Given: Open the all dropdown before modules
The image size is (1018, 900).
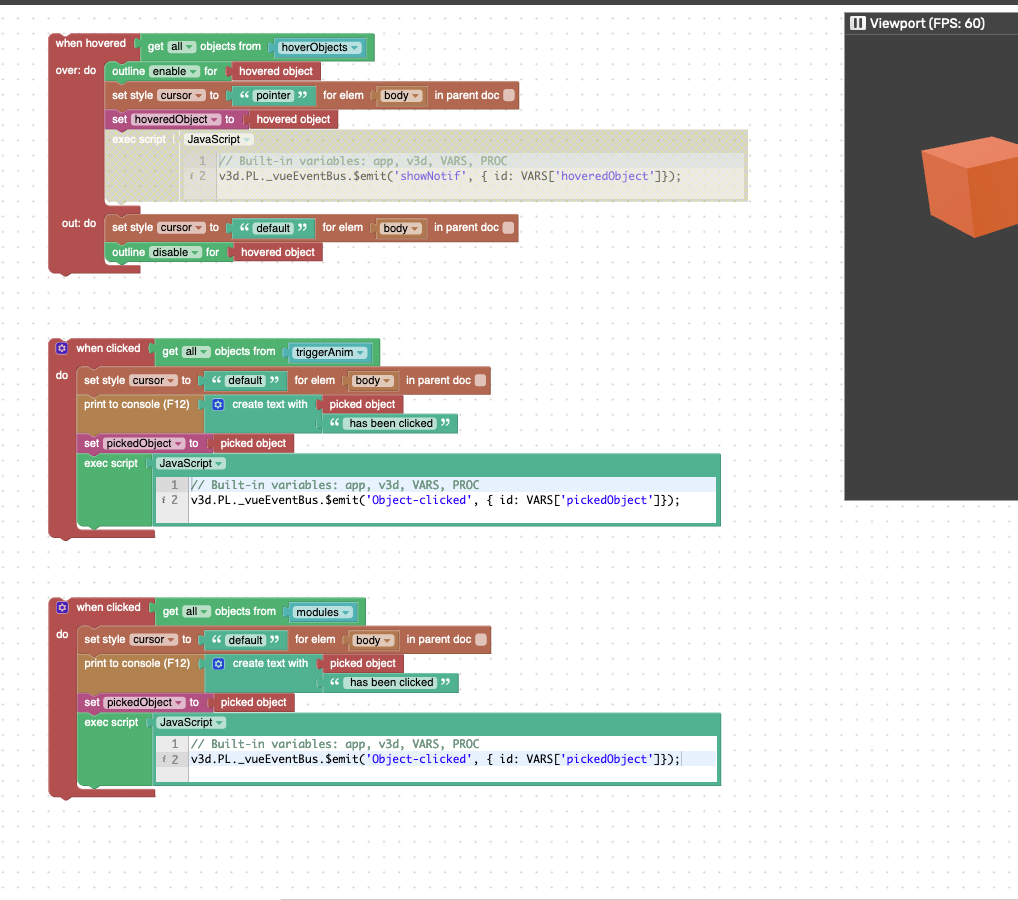Looking at the screenshot, I should tap(197, 612).
